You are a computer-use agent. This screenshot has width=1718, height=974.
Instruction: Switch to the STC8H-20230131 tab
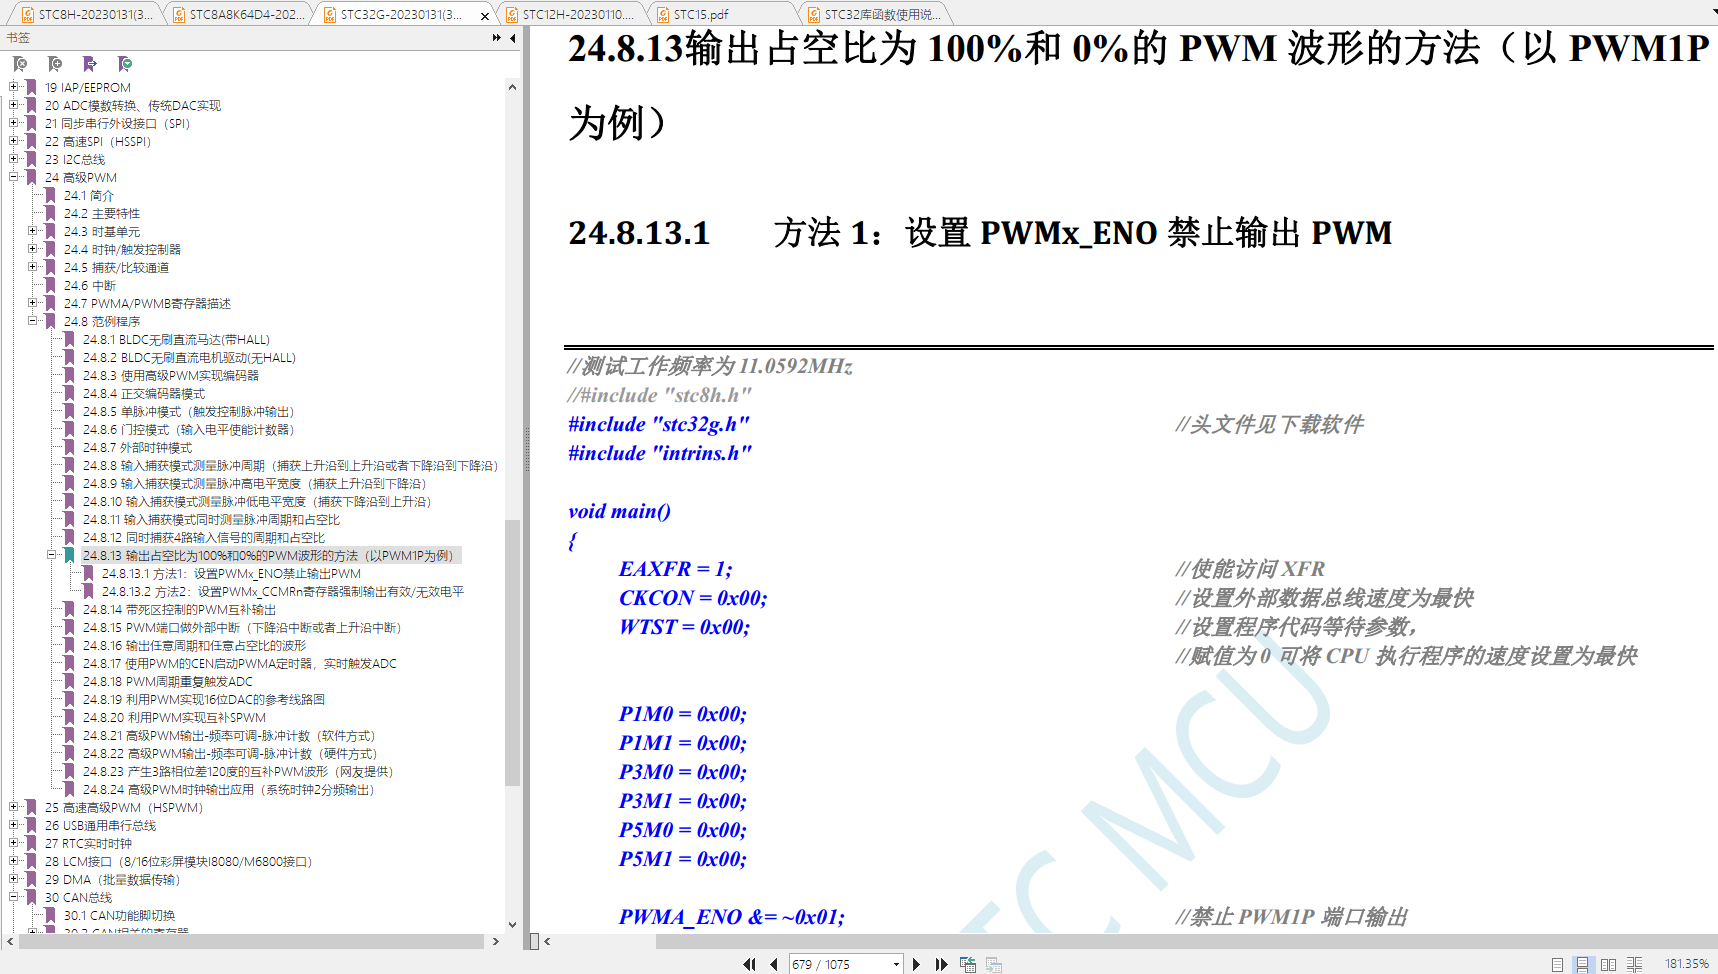86,14
